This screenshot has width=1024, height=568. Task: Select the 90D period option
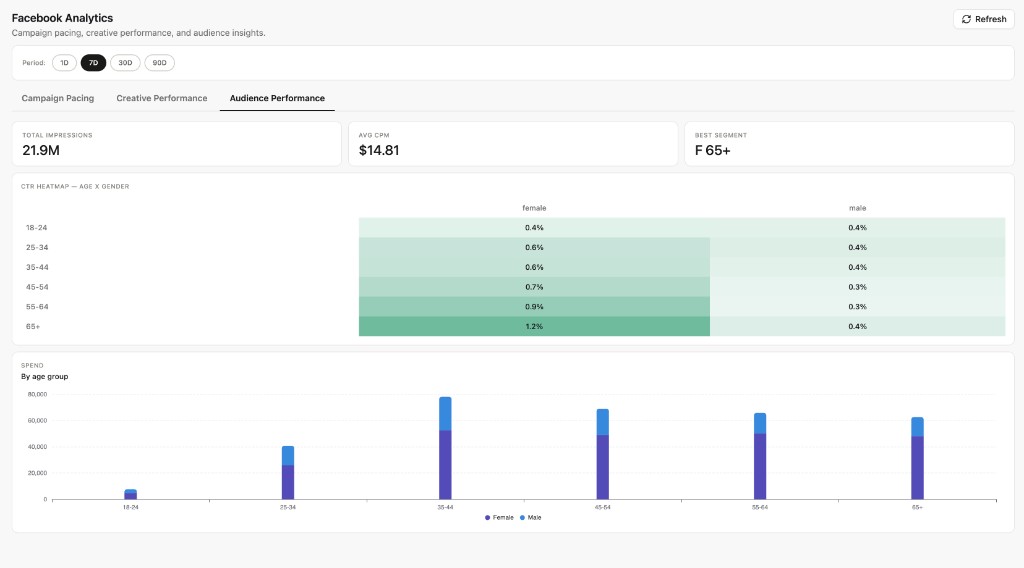tap(159, 63)
